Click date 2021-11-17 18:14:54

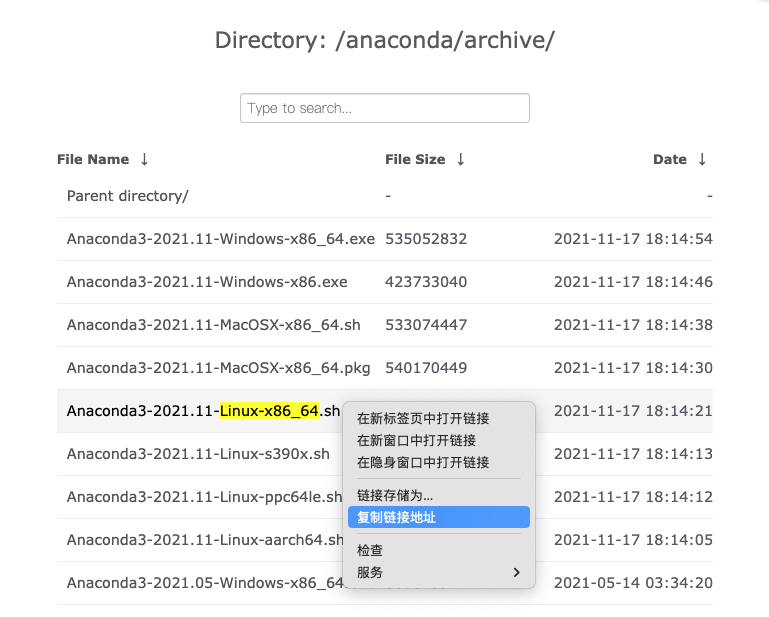(x=633, y=239)
